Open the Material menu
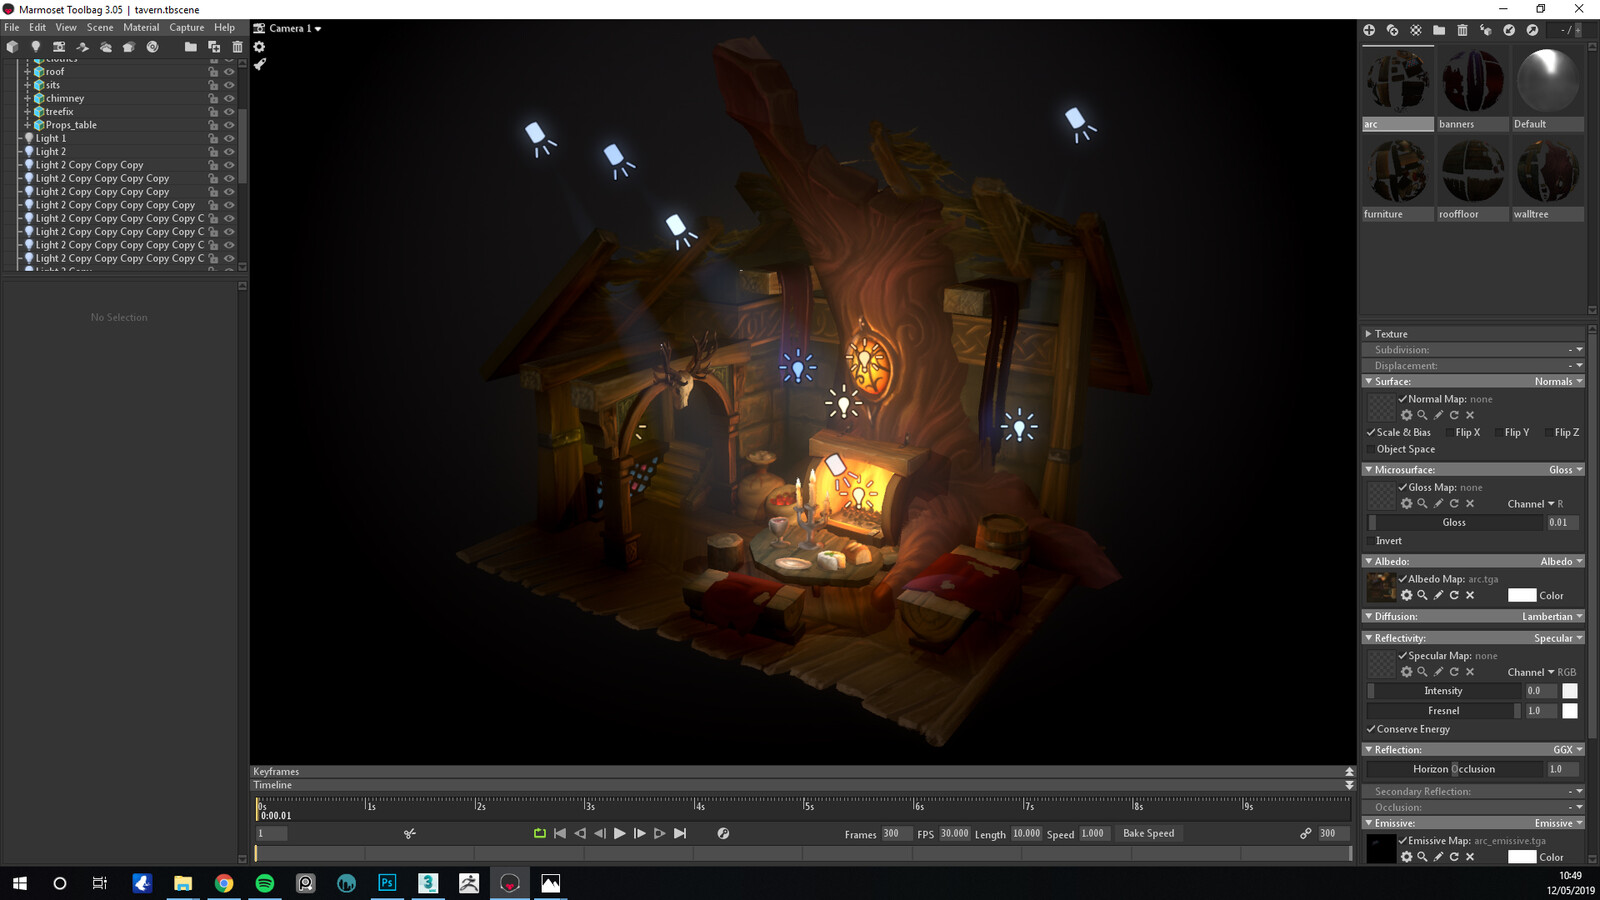The height and width of the screenshot is (900, 1600). pos(141,28)
